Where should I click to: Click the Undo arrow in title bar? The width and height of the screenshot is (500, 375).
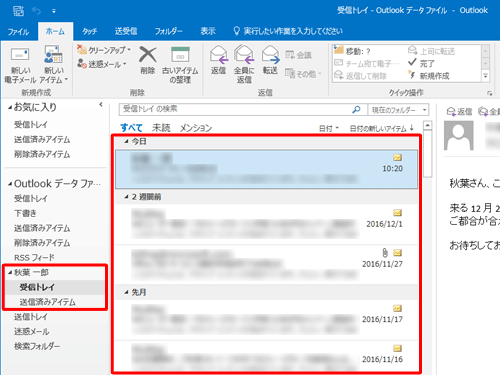click(36, 11)
